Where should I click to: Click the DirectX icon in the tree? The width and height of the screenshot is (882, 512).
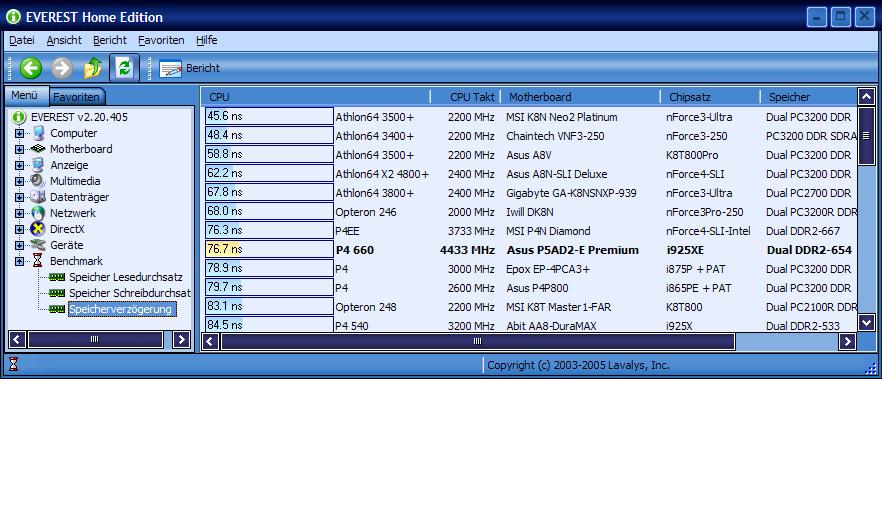click(38, 229)
